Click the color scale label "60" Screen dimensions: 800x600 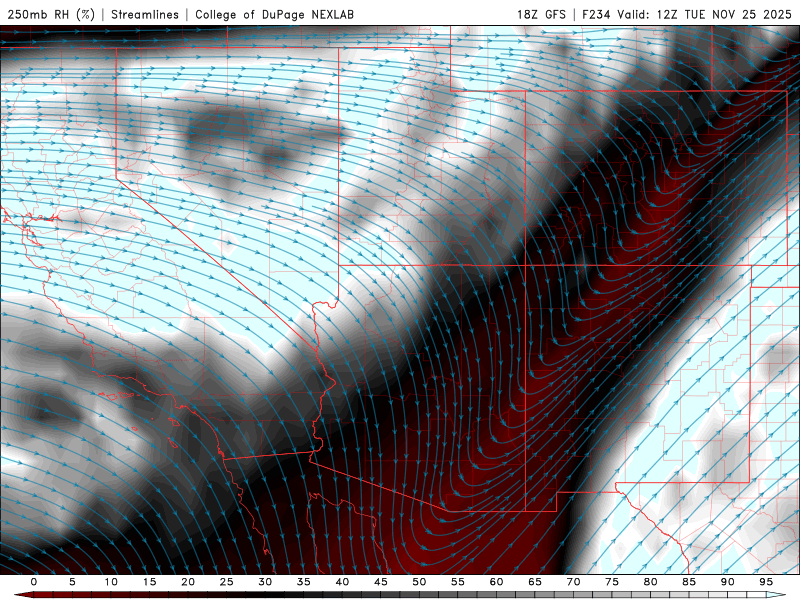pyautogui.click(x=496, y=582)
